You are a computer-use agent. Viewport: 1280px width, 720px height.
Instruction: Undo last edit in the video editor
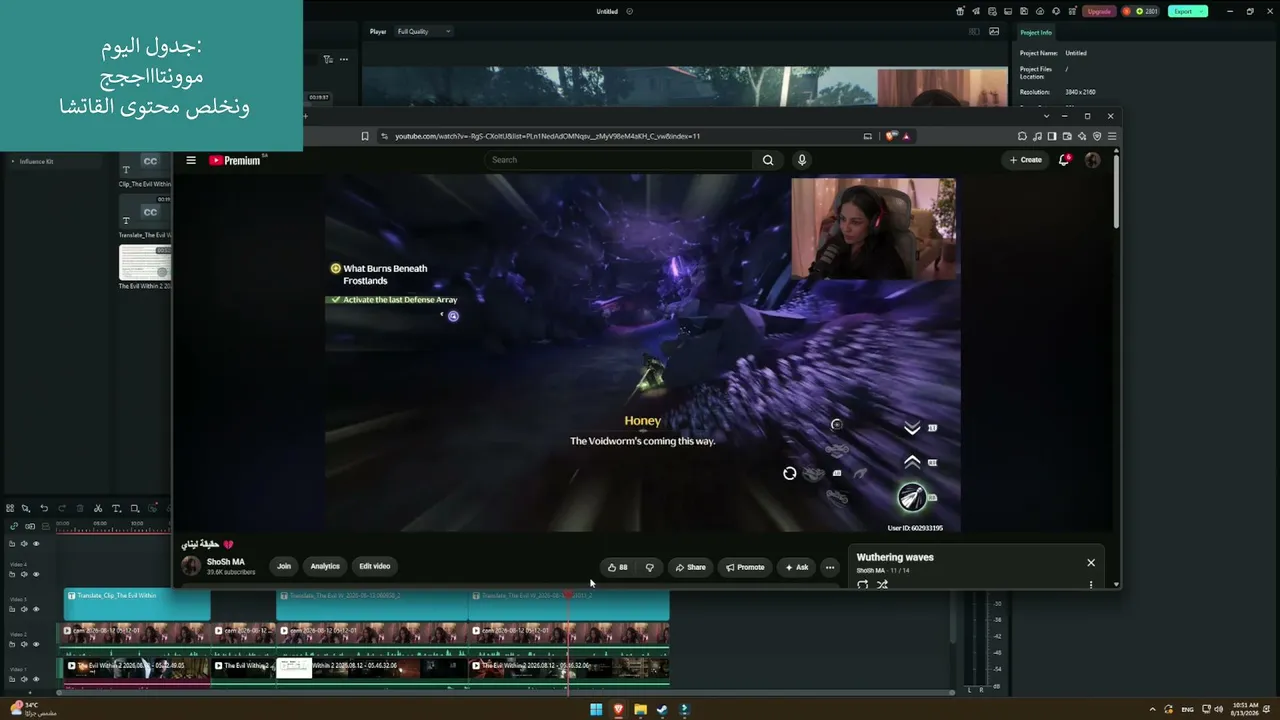[44, 508]
